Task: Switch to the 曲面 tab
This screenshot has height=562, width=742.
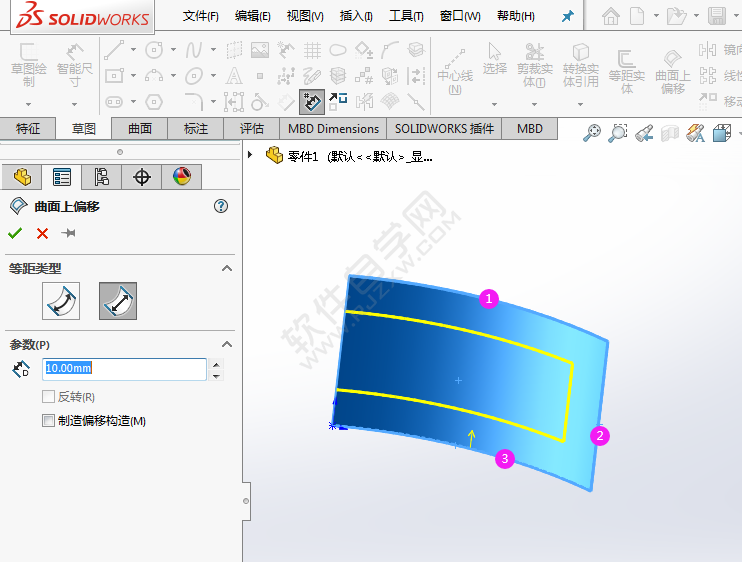Action: [140, 129]
